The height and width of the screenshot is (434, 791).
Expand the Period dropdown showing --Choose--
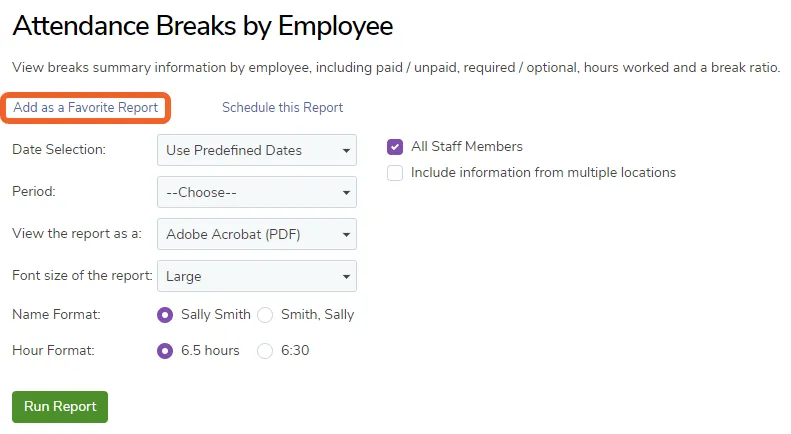[257, 192]
